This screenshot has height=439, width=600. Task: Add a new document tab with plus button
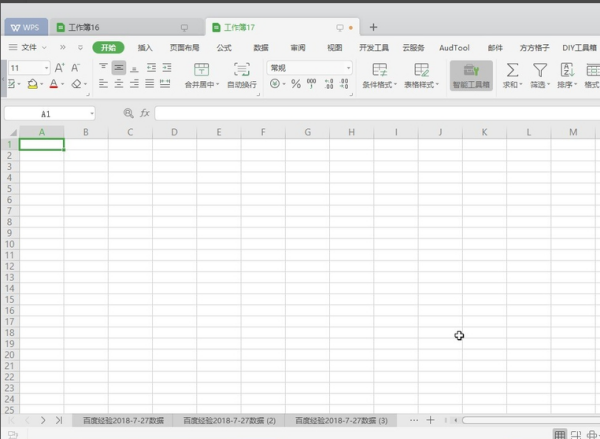373,27
